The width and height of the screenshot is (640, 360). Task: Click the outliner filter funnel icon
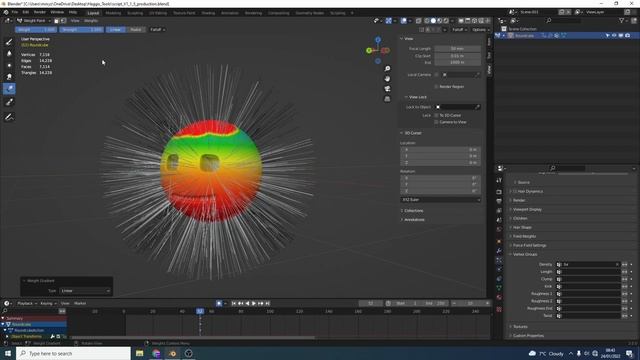[621, 20]
